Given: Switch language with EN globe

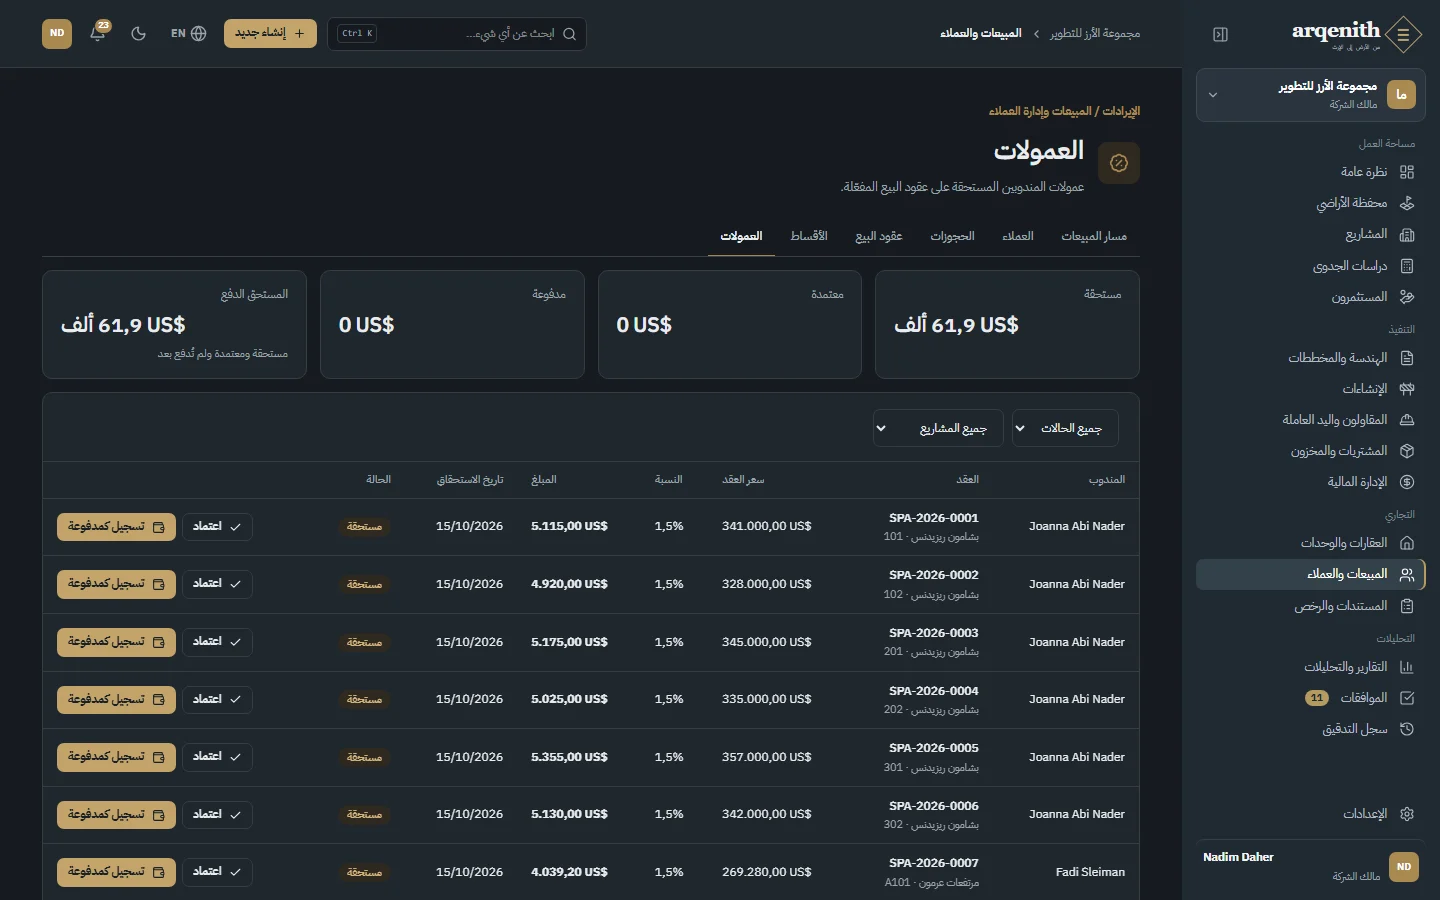Looking at the screenshot, I should click(188, 33).
